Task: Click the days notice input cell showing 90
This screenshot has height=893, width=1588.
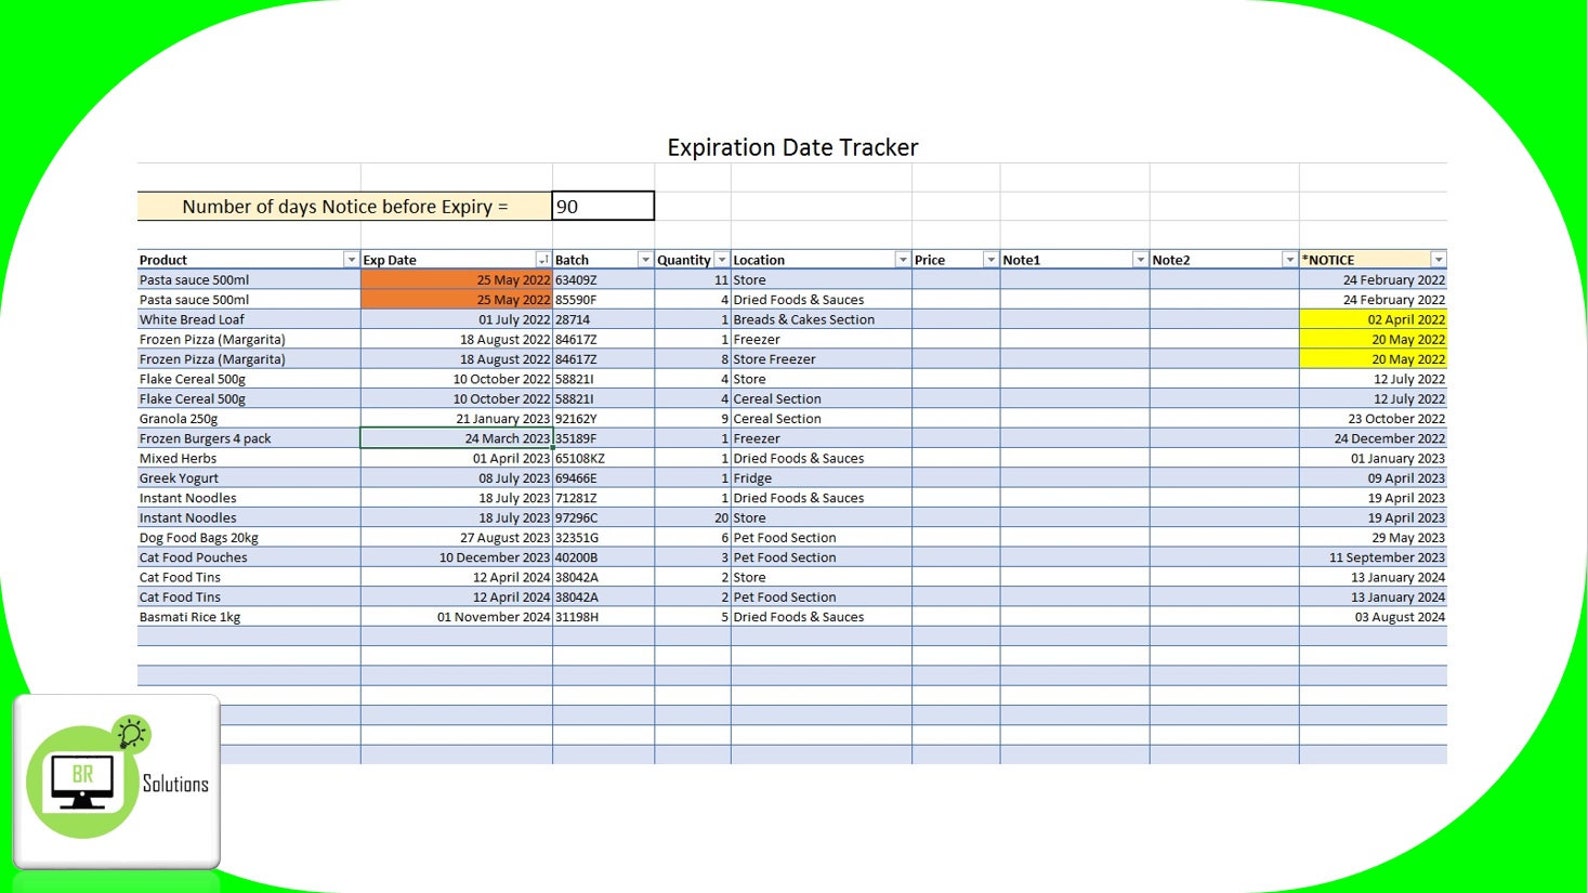Action: tap(603, 206)
